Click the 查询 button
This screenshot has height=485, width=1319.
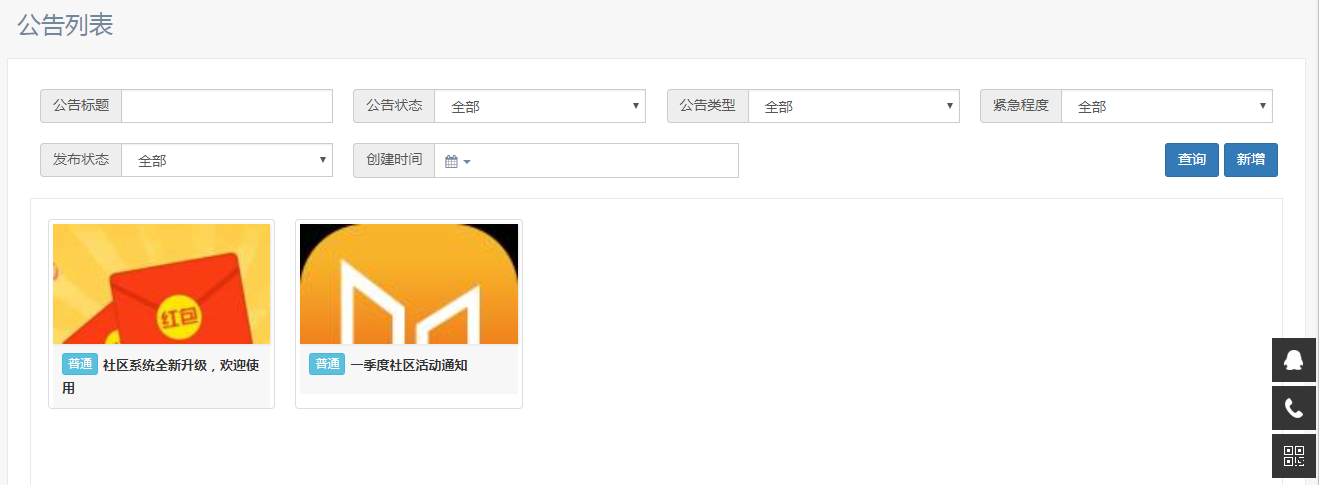pyautogui.click(x=1192, y=160)
